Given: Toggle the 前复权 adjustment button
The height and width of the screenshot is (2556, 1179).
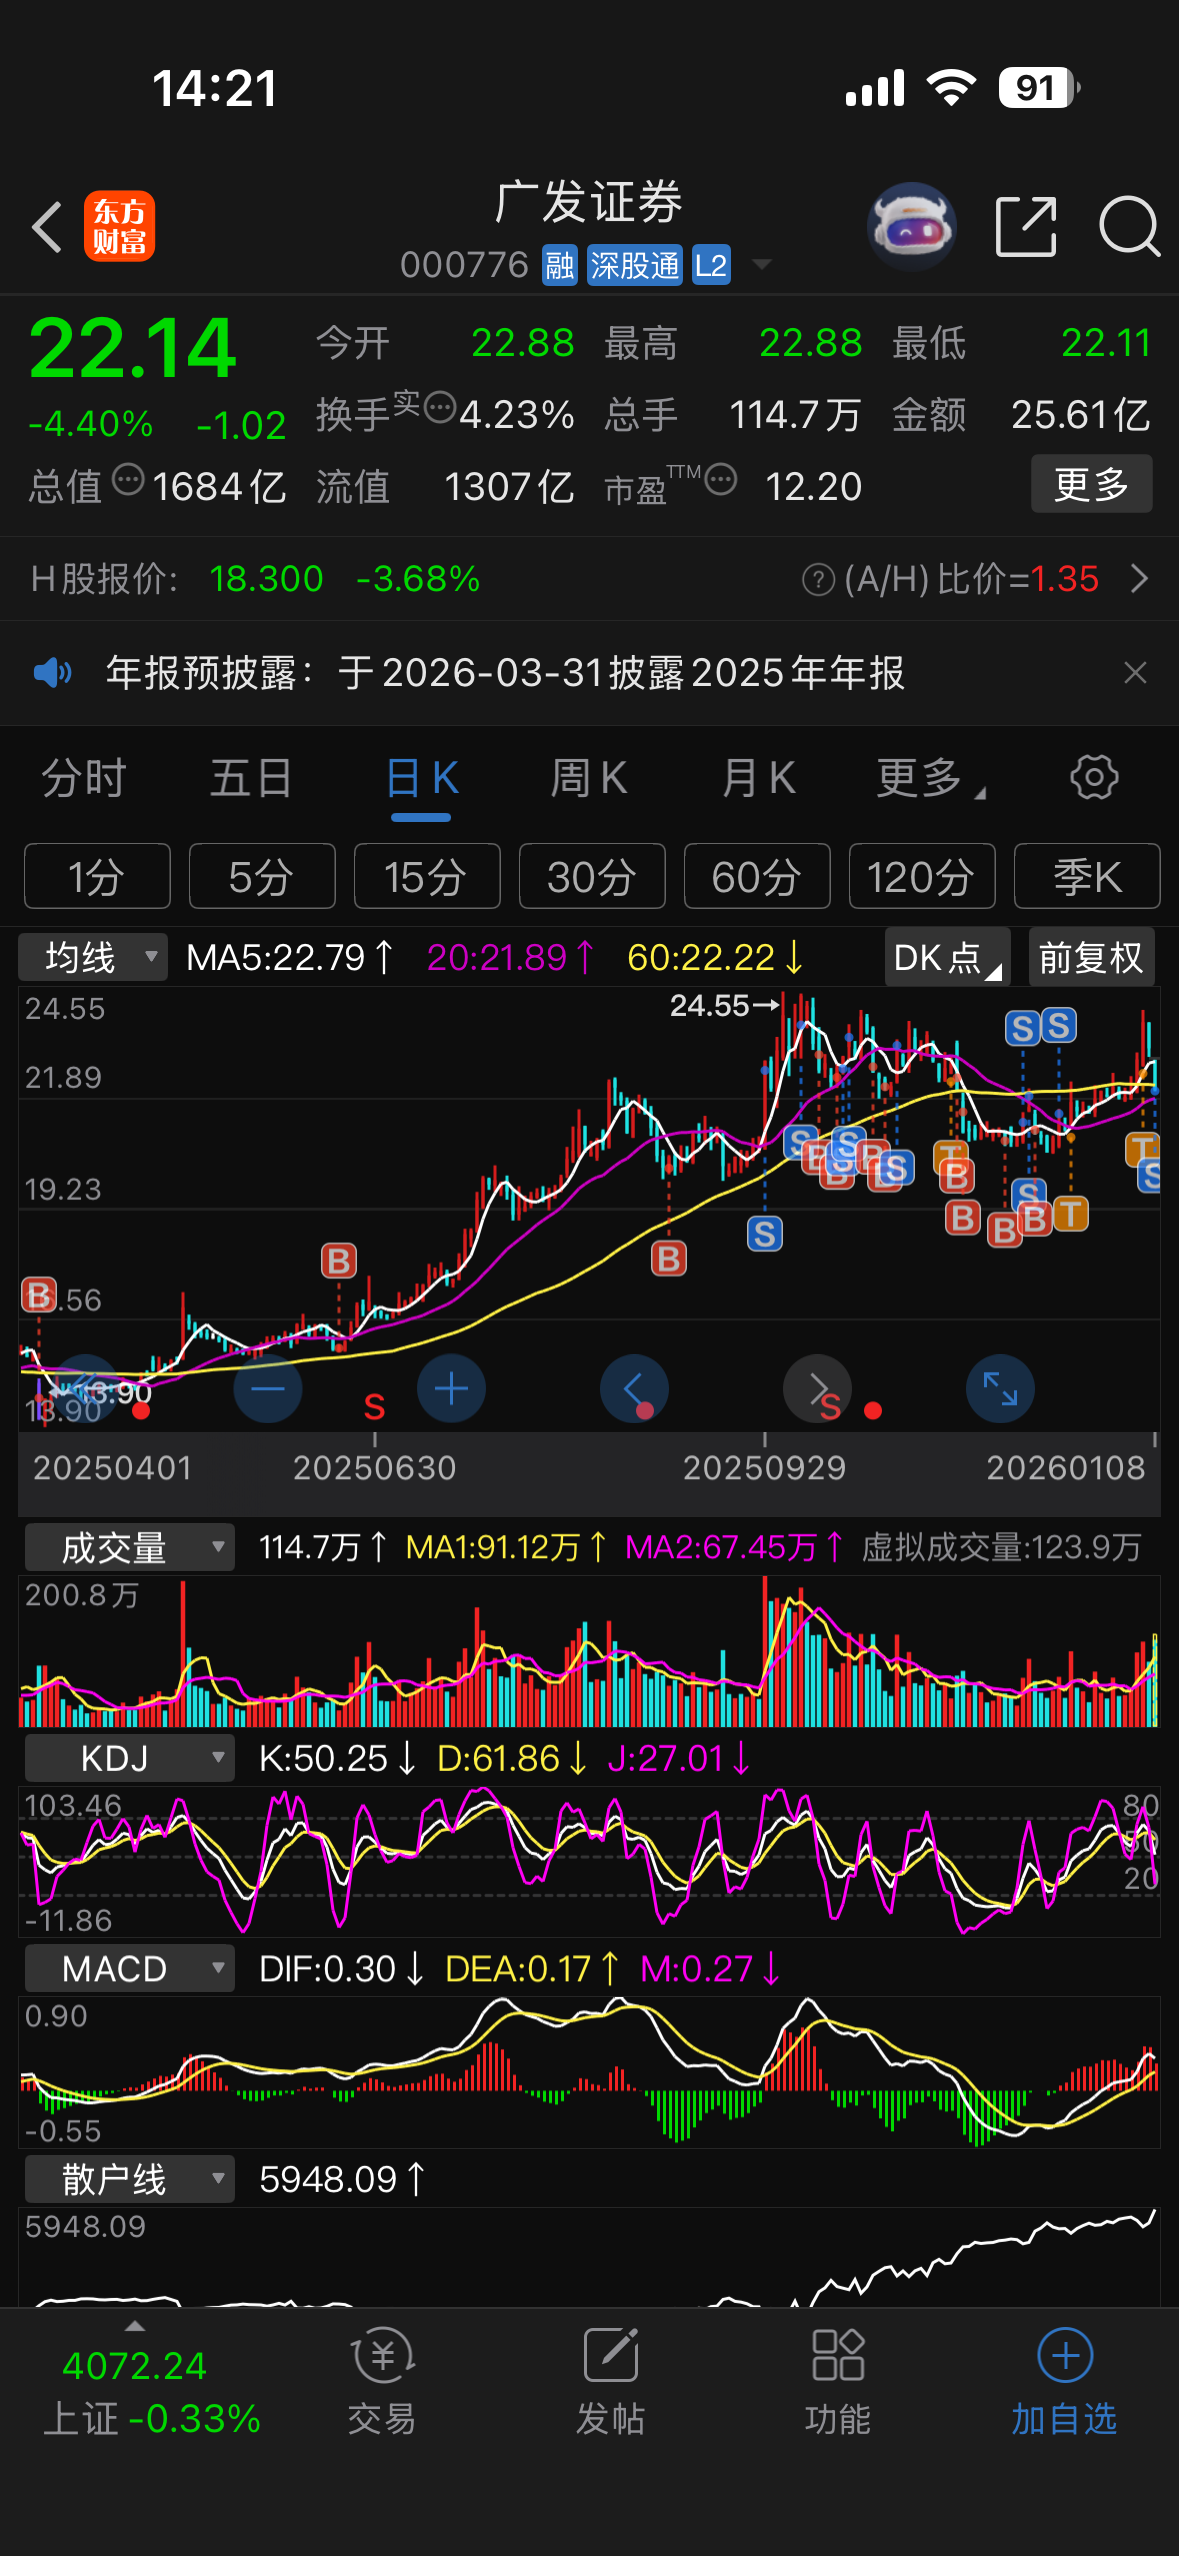Looking at the screenshot, I should coord(1091,957).
